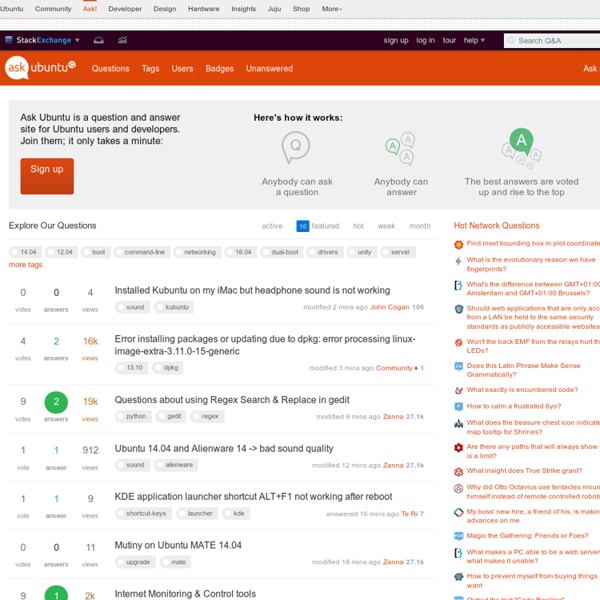Open 'Mutiny on Ubuntu MATE 14.04' question
This screenshot has width=600, height=600.
[178, 545]
